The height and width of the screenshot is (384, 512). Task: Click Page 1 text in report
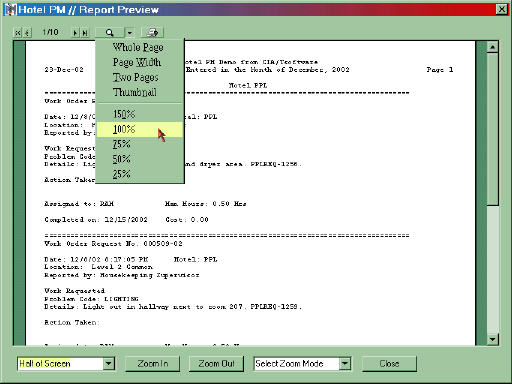click(x=440, y=70)
